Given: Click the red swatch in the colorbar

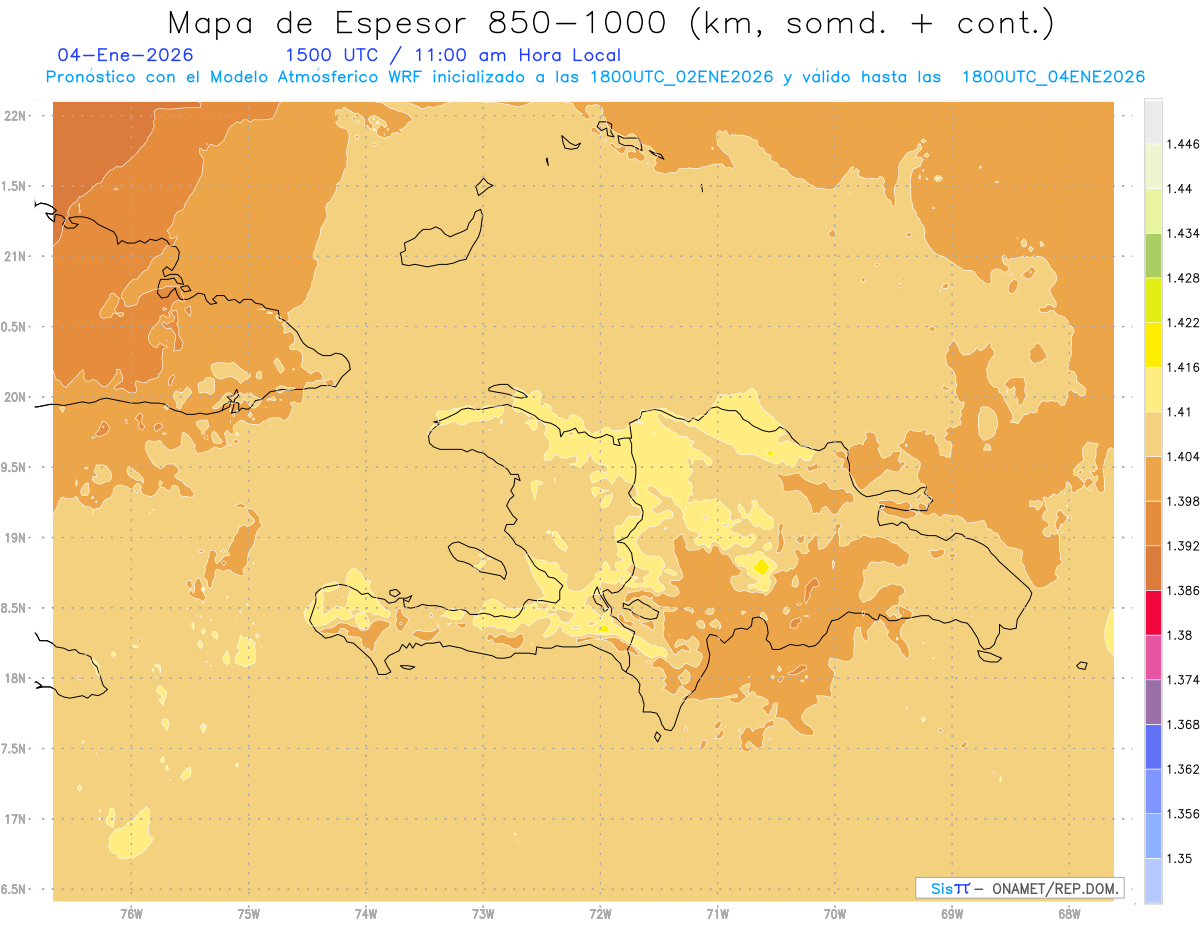Looking at the screenshot, I should 1153,613.
